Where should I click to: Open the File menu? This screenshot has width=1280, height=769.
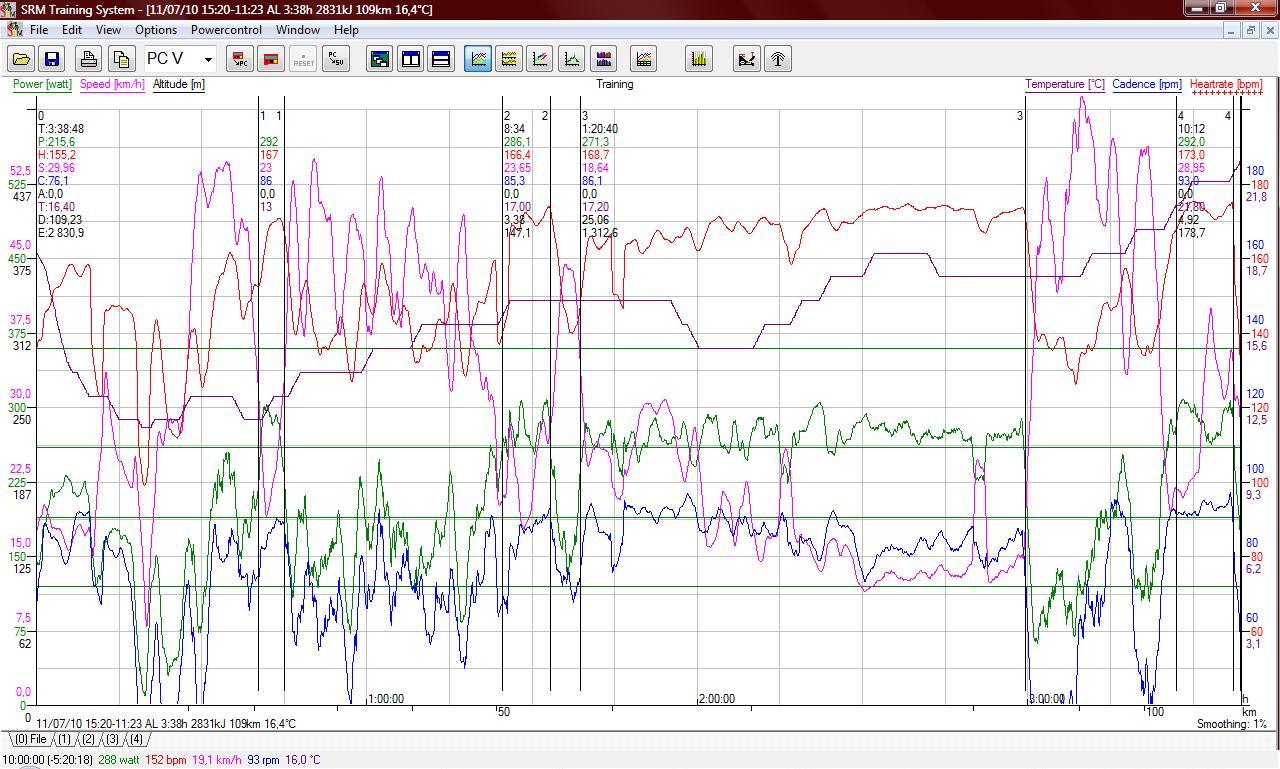[39, 30]
